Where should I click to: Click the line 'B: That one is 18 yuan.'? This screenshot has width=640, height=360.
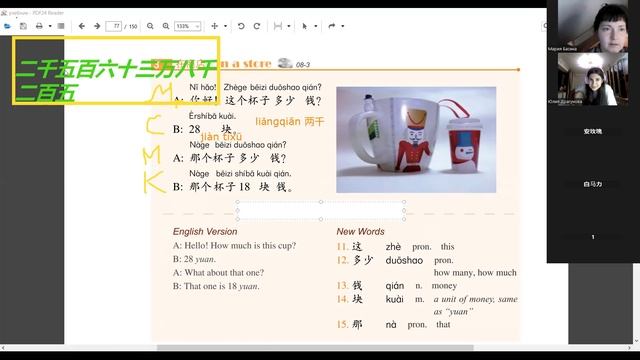click(216, 286)
